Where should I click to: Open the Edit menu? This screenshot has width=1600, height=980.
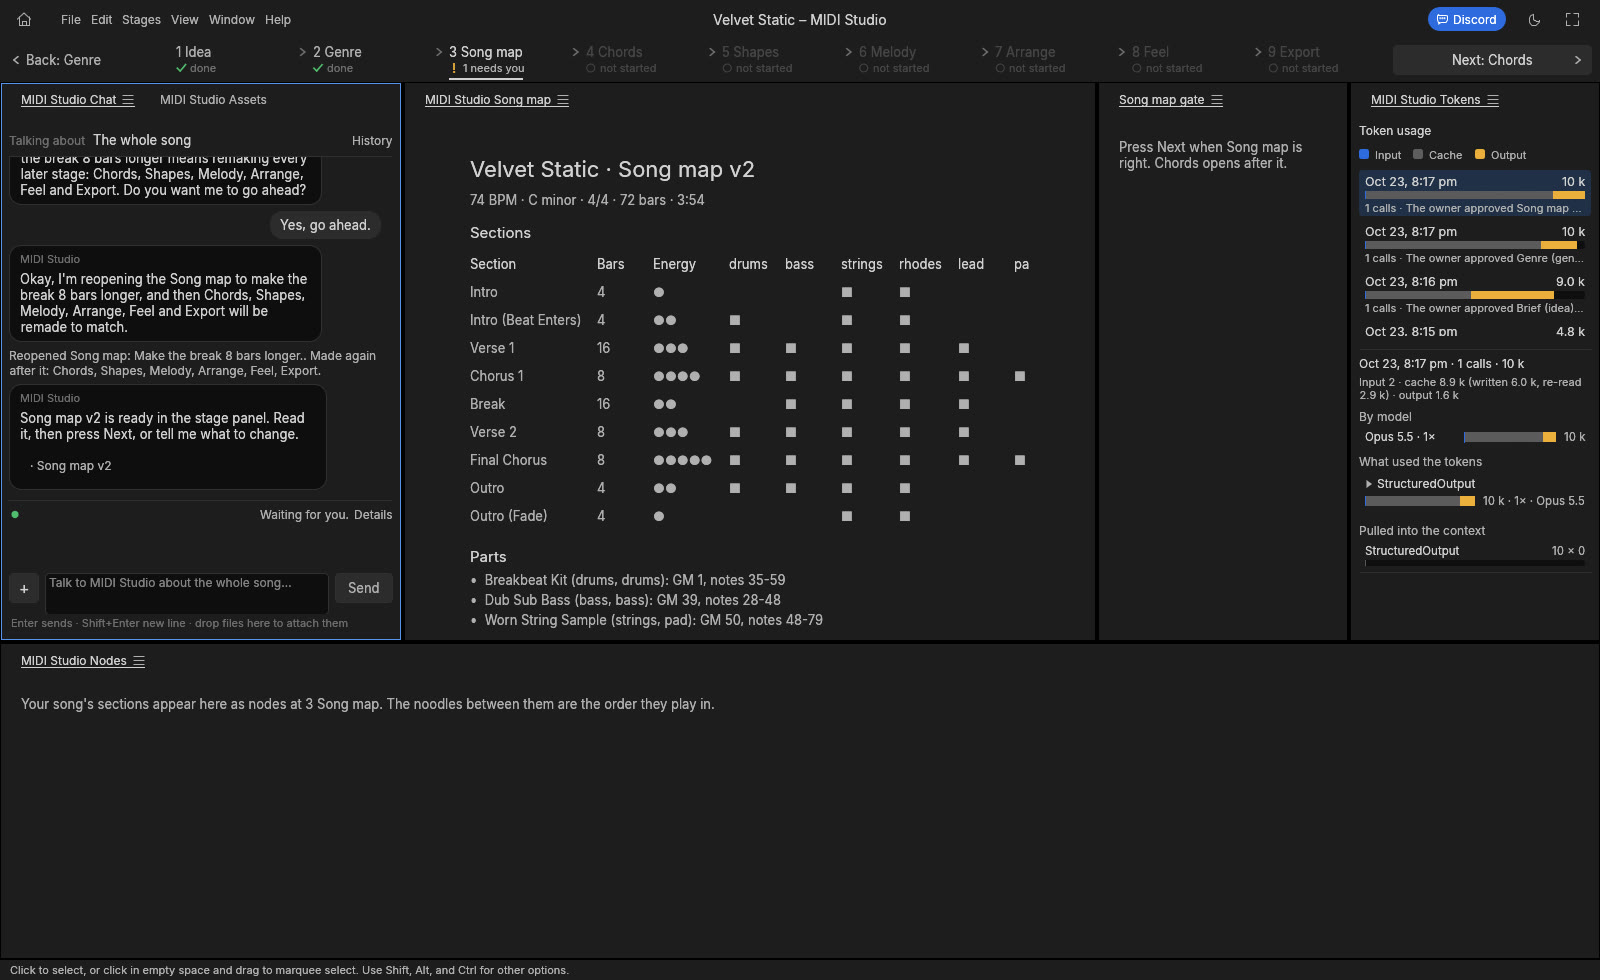pyautogui.click(x=101, y=19)
